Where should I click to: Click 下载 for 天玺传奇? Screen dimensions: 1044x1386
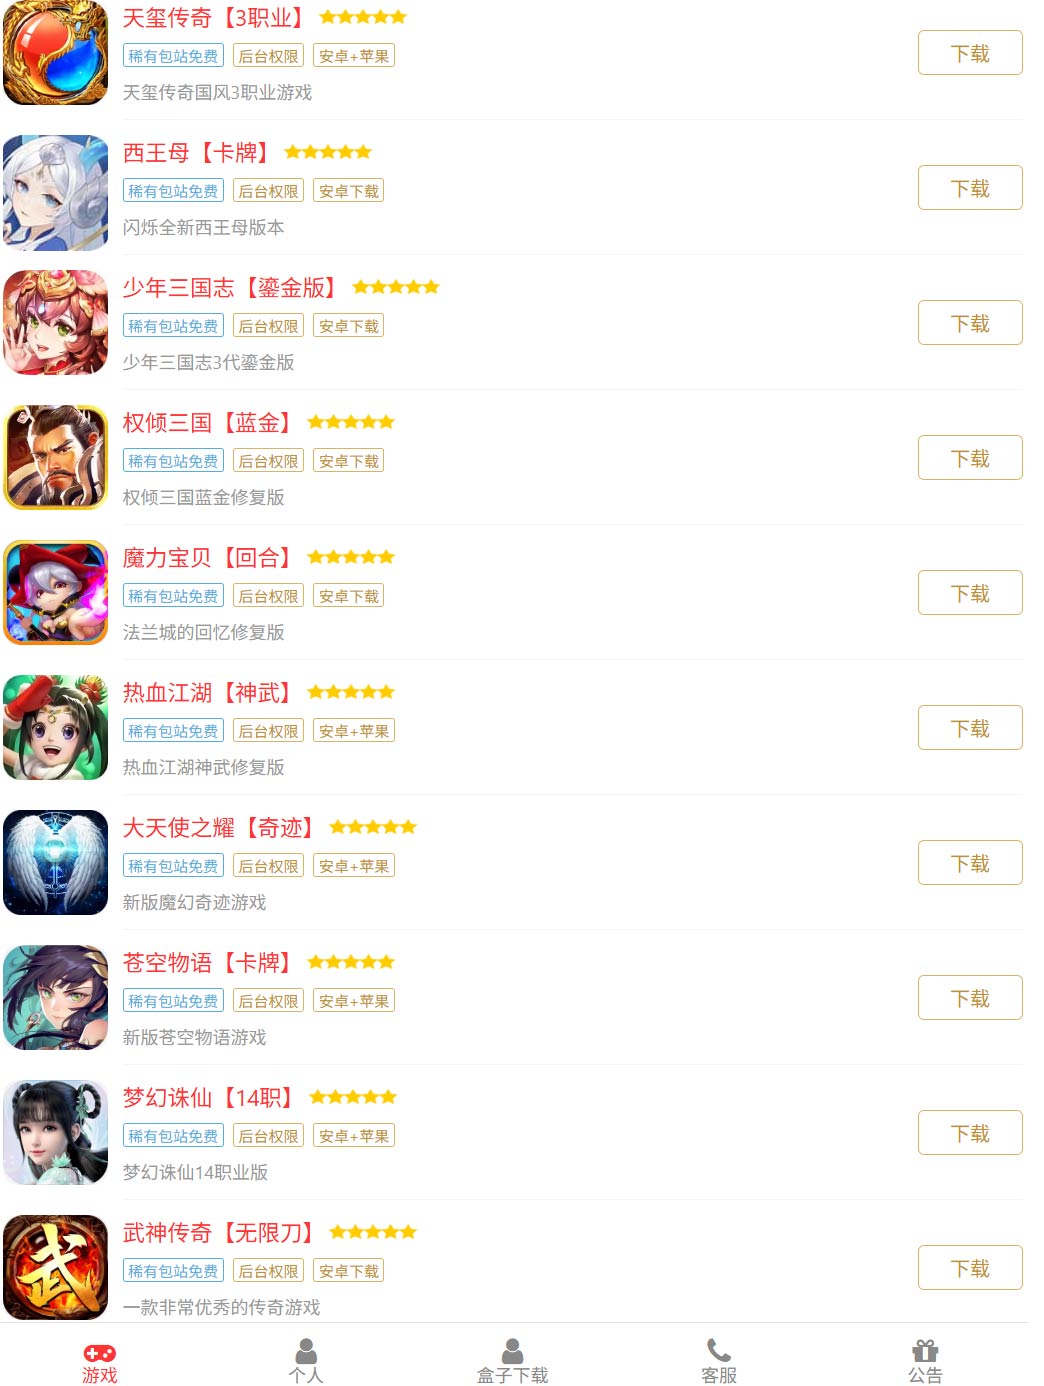coord(970,53)
